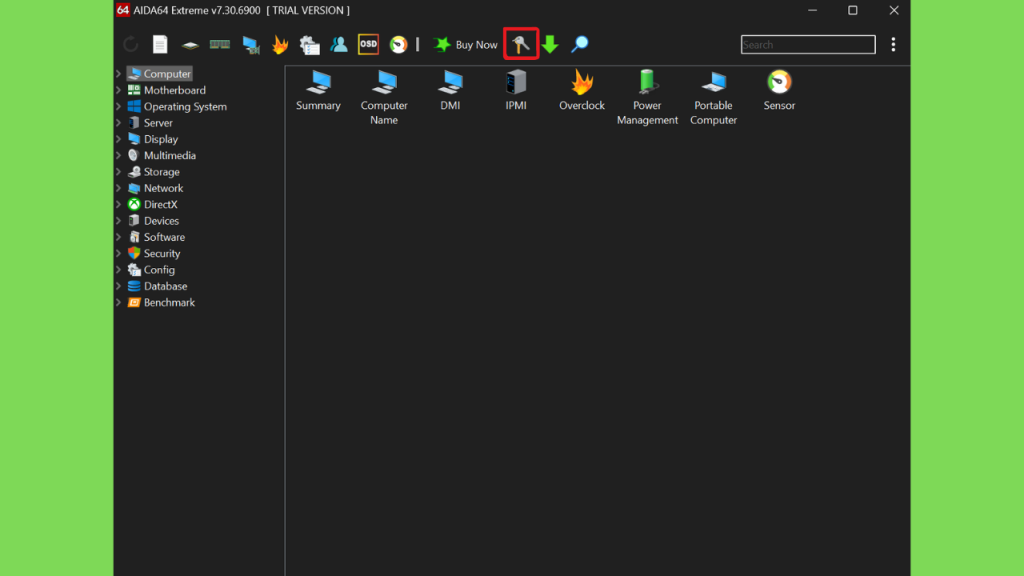Select Server in the tree
This screenshot has height=576, width=1024.
click(150, 123)
